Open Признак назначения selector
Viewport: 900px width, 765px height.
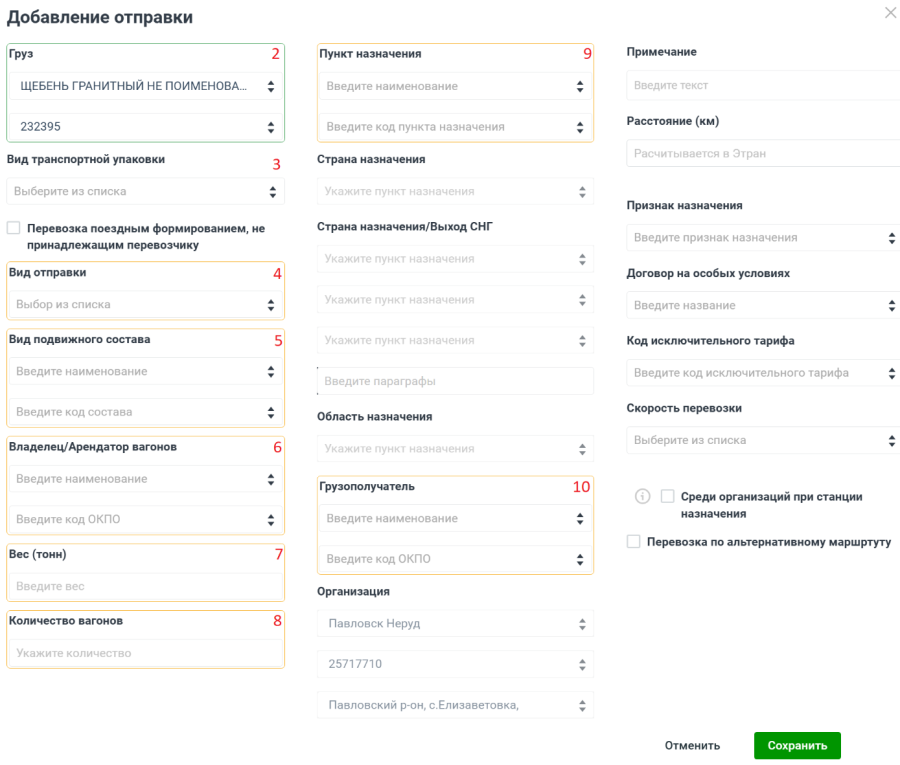tap(764, 238)
